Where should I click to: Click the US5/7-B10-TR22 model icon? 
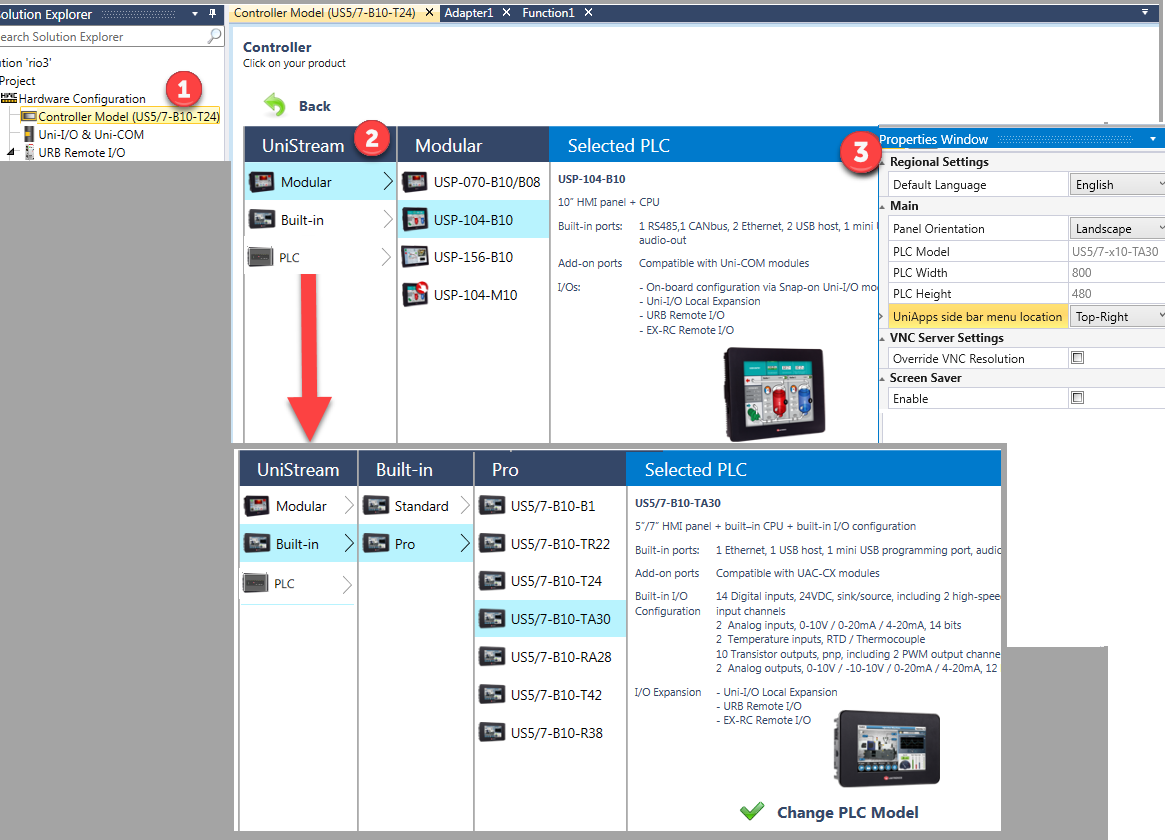(491, 543)
